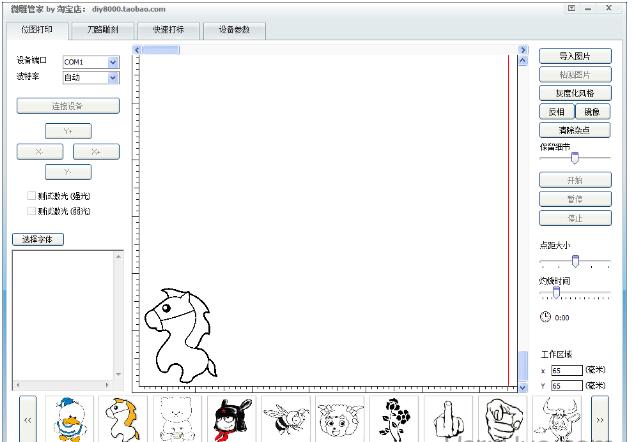Open the 设备参数 tab
The height and width of the screenshot is (442, 632).
point(234,30)
